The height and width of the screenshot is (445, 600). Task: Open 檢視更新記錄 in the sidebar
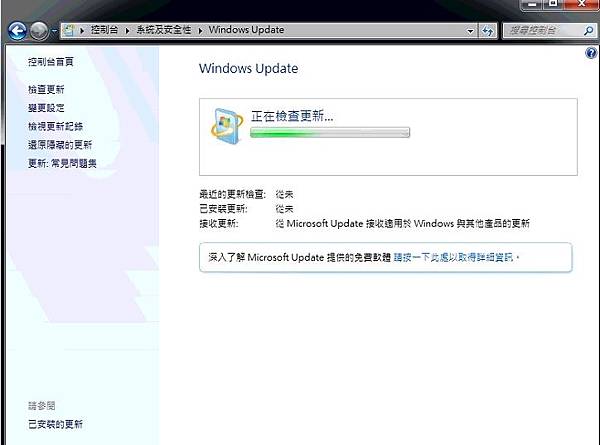(55, 126)
